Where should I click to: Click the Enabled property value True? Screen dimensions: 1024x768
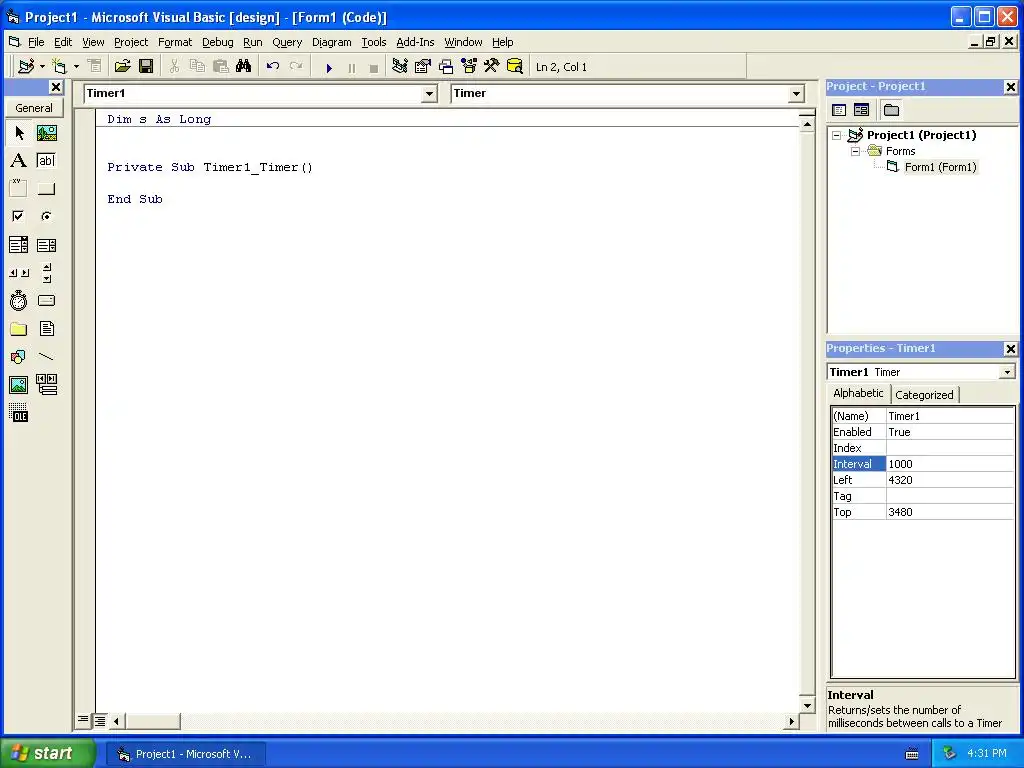(x=950, y=432)
